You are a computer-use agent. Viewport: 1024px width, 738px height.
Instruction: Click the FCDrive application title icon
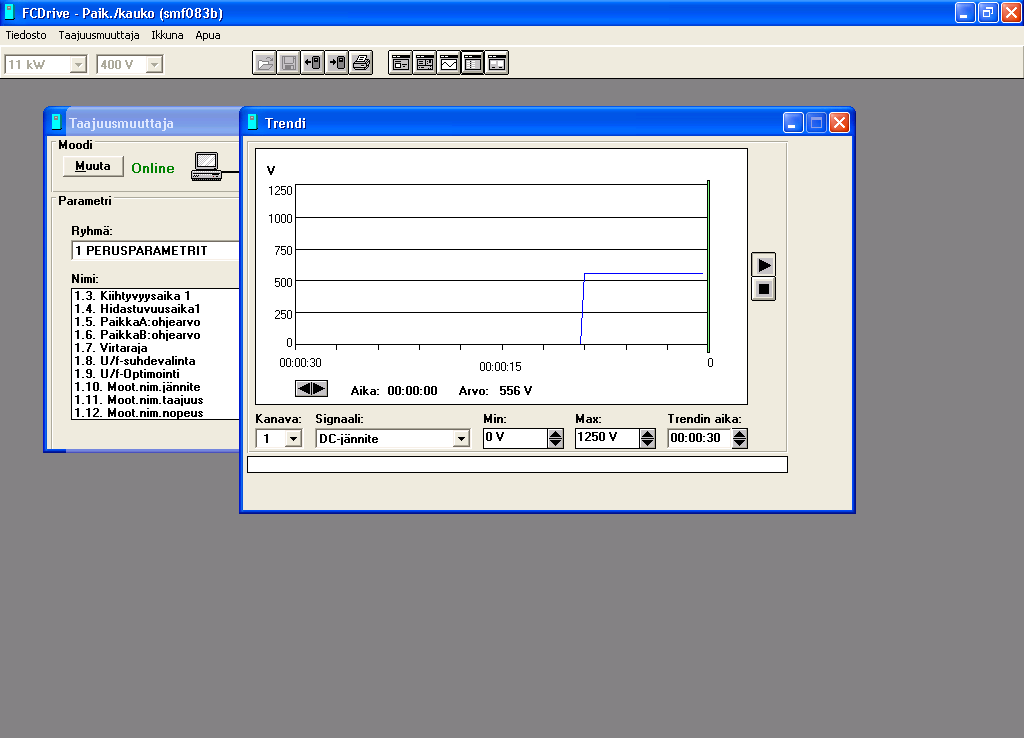(10, 12)
